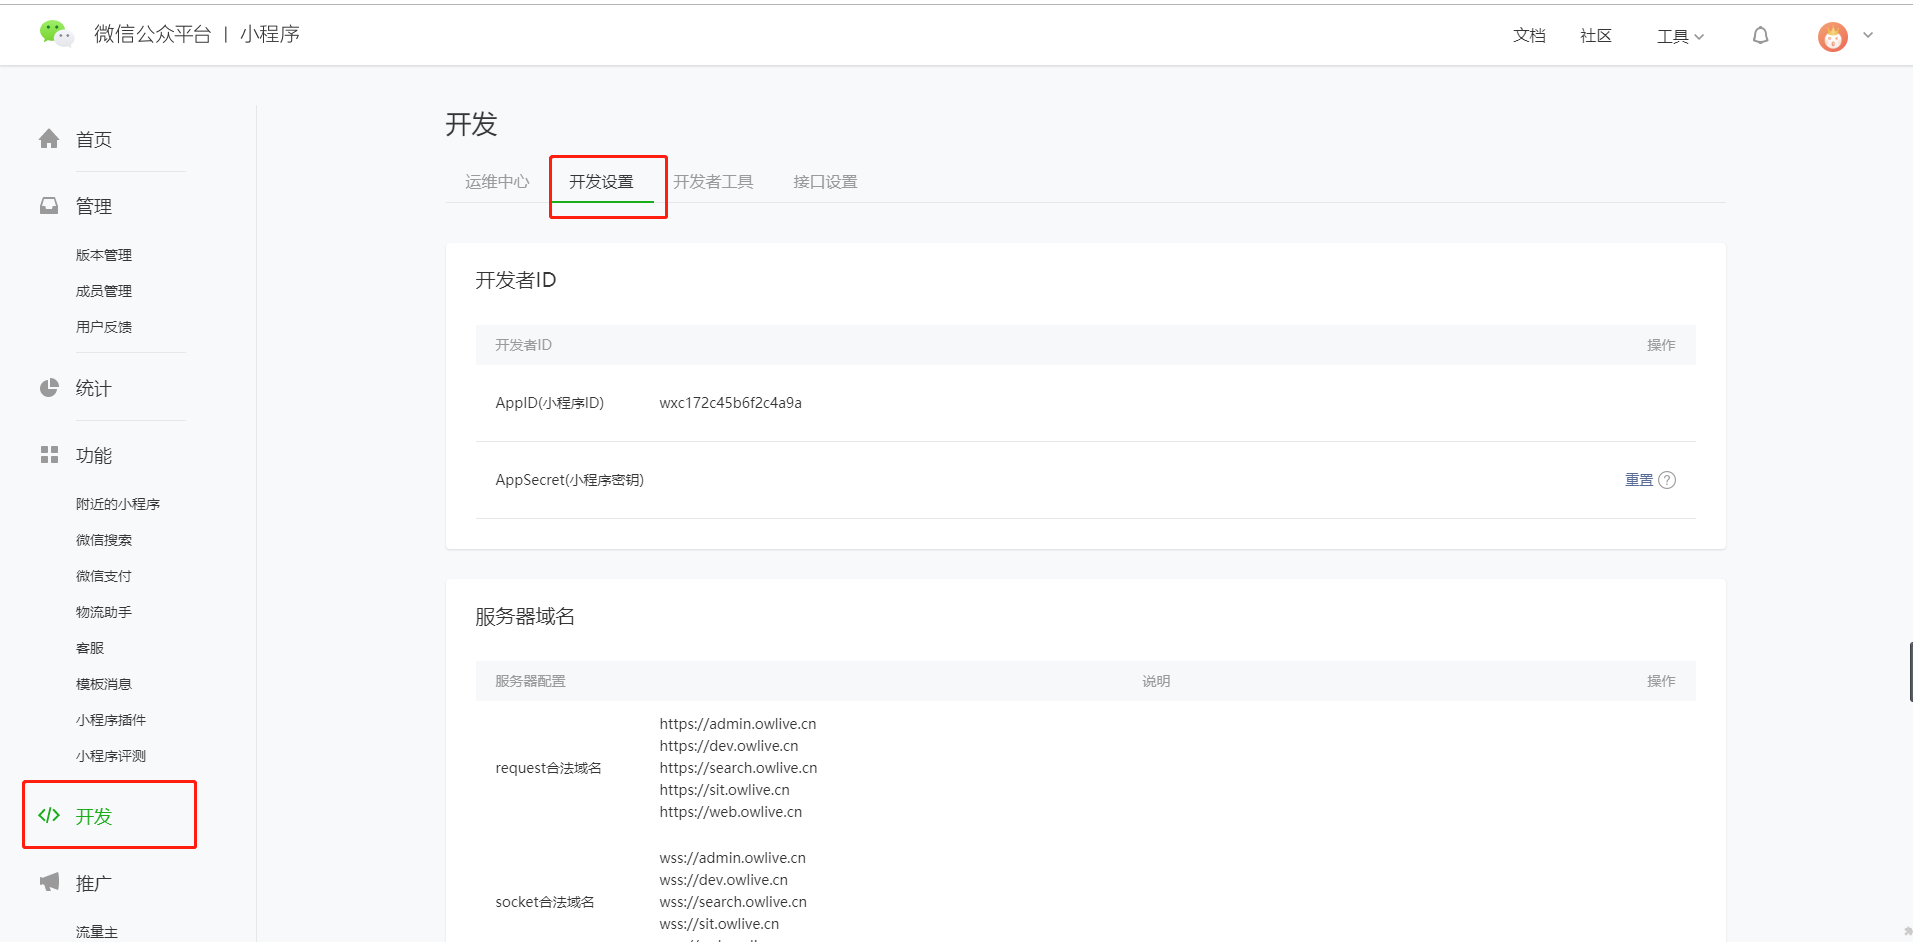Click https://admin.owlive.cn request domain
1913x942 pixels.
(x=738, y=724)
